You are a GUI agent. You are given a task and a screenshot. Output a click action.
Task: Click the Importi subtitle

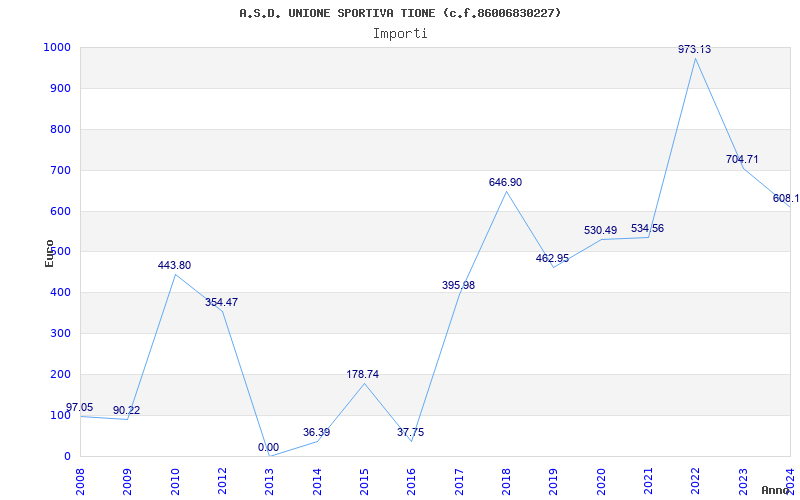click(x=400, y=34)
